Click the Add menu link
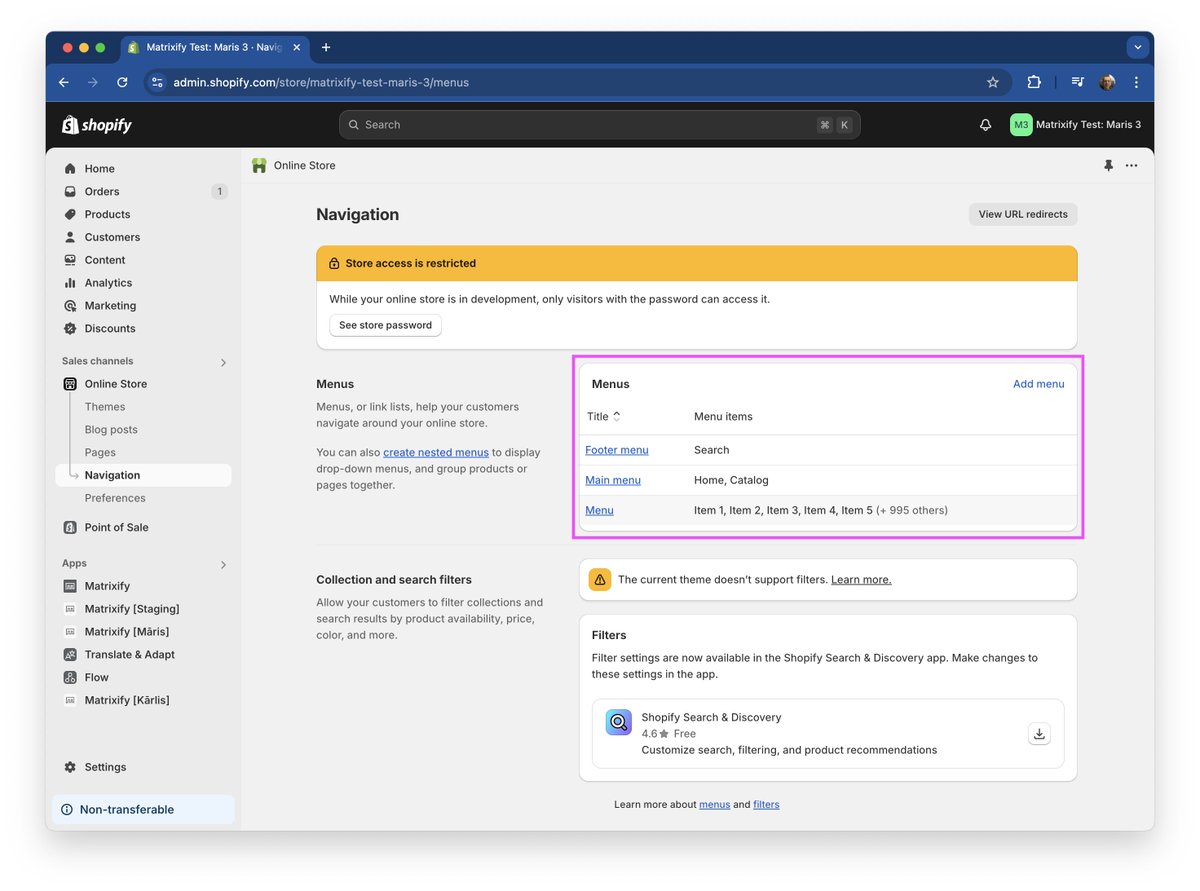The width and height of the screenshot is (1200, 891). click(x=1039, y=384)
